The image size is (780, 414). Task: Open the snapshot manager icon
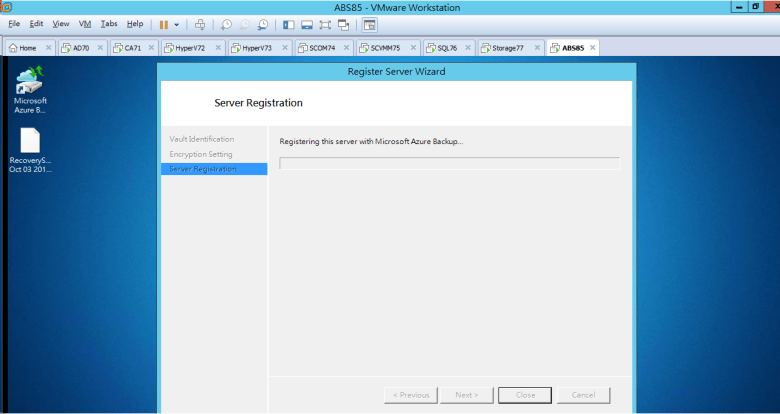tap(262, 24)
